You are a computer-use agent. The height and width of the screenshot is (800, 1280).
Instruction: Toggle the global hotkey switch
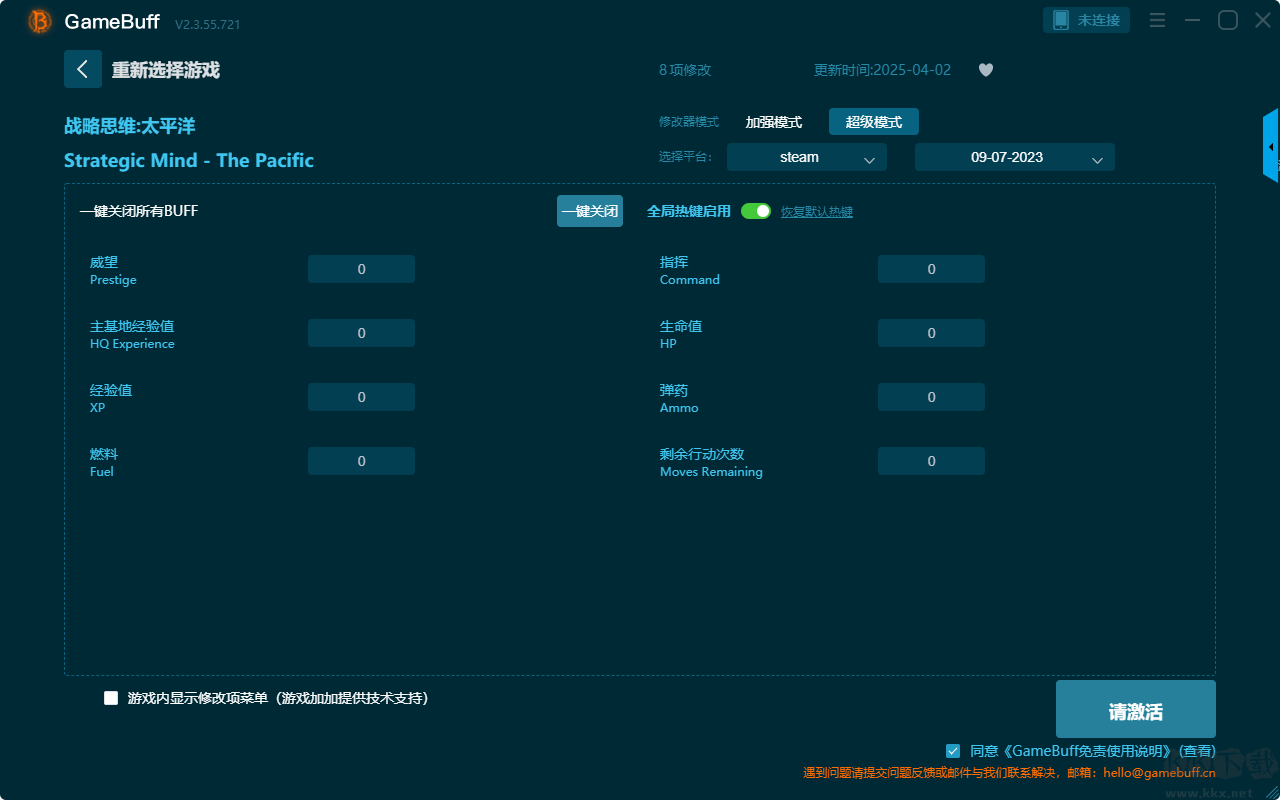(756, 211)
